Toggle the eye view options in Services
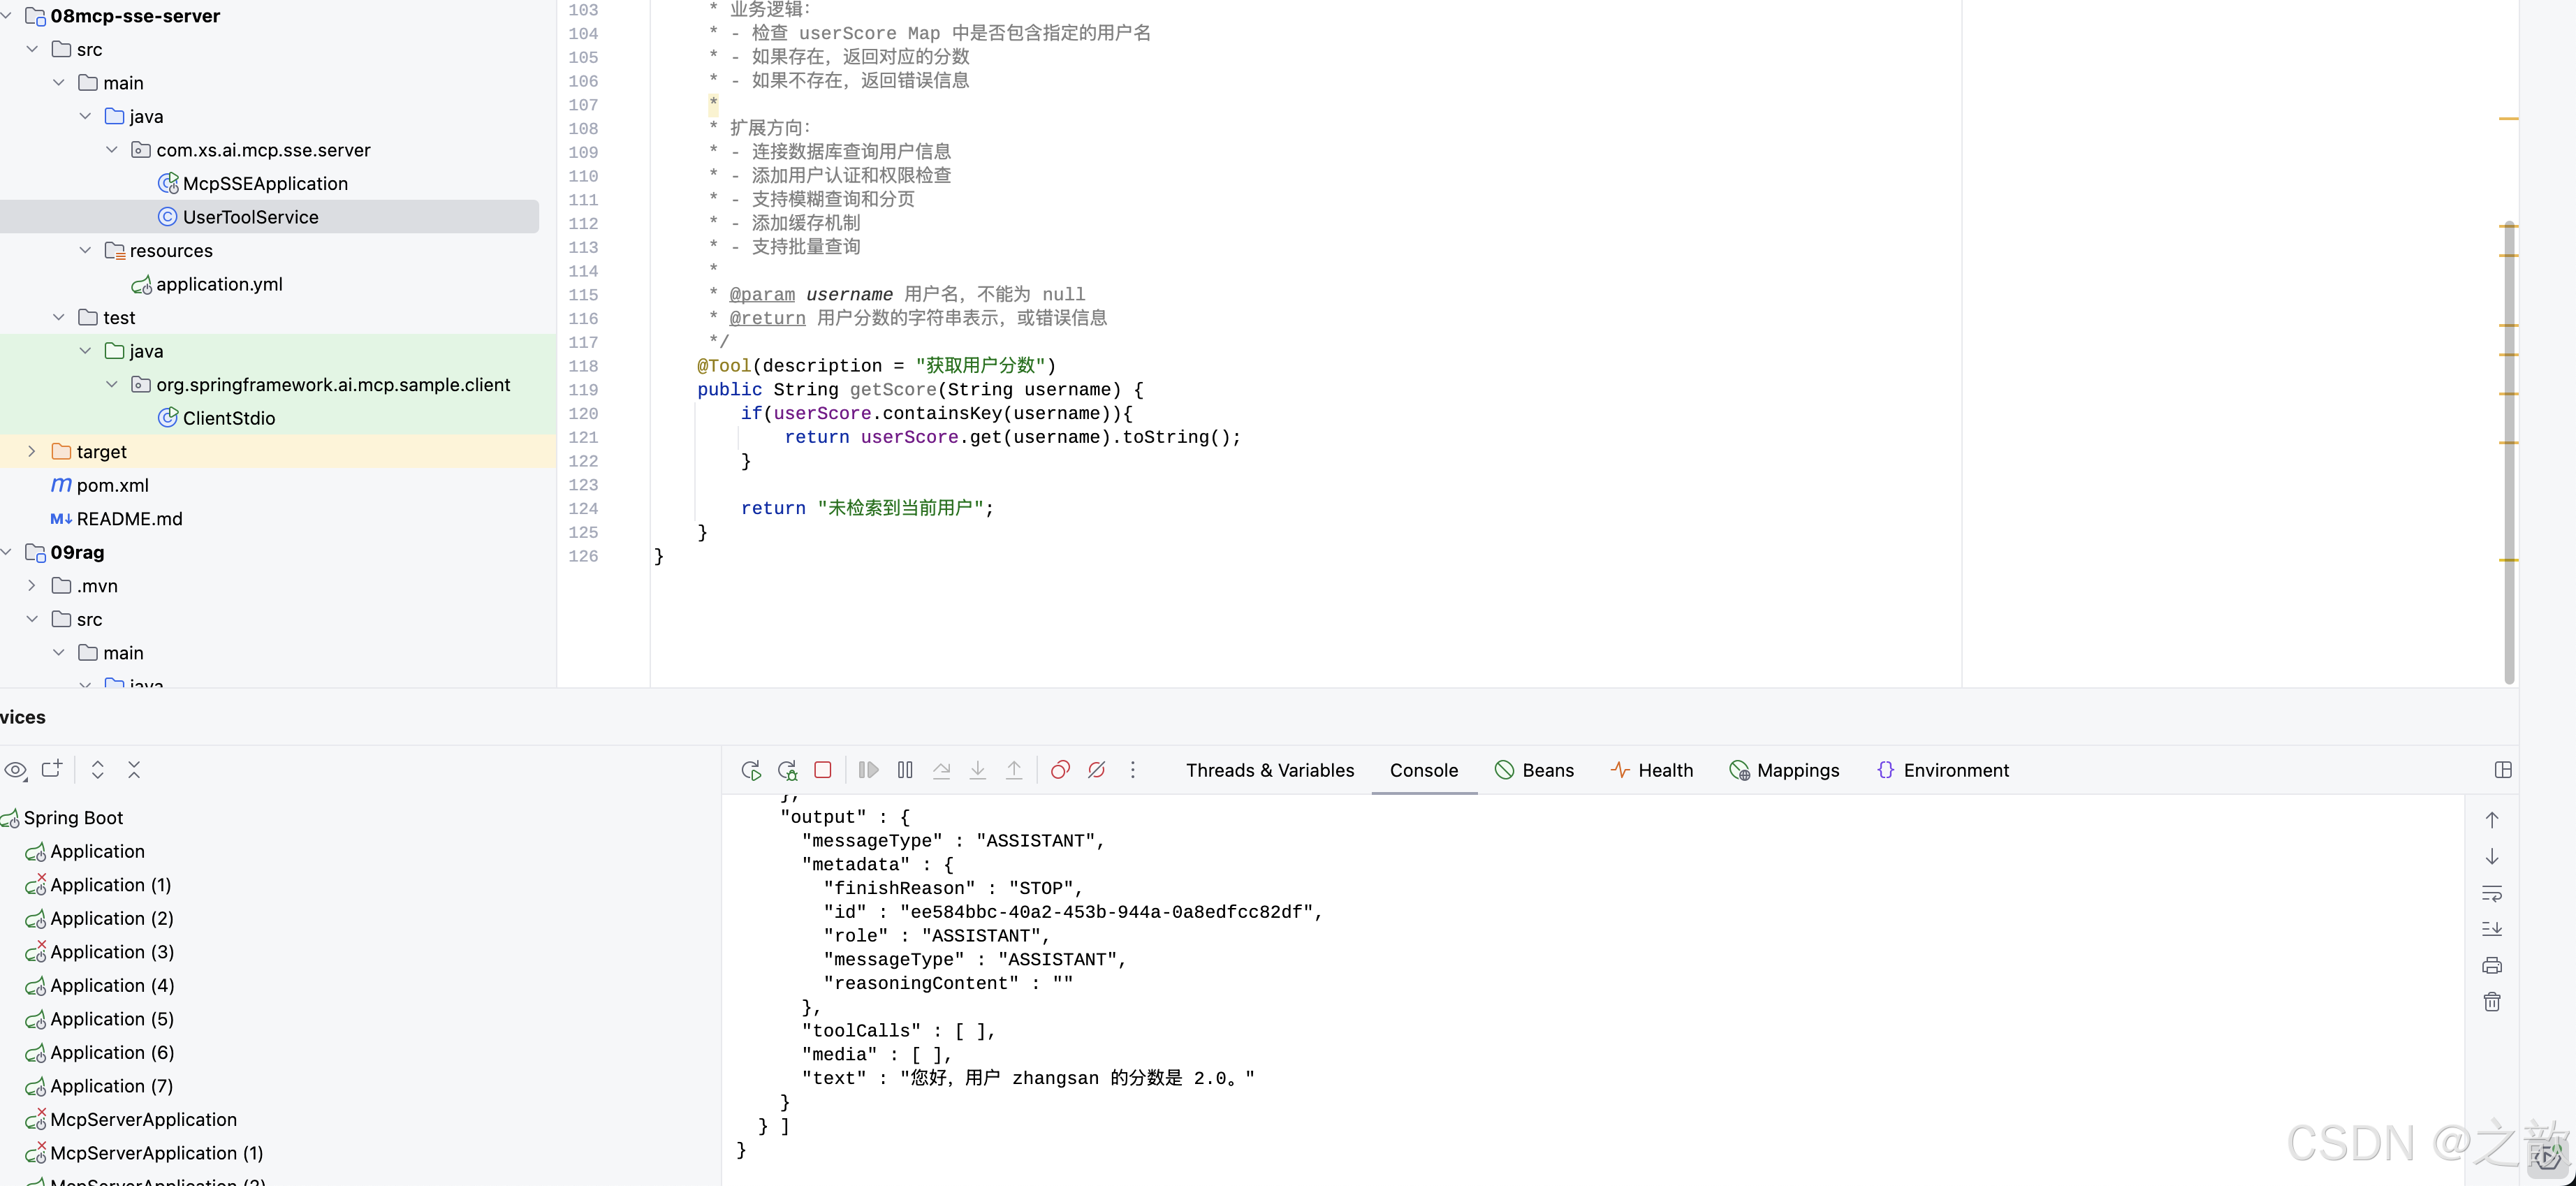This screenshot has height=1186, width=2576. tap(15, 770)
